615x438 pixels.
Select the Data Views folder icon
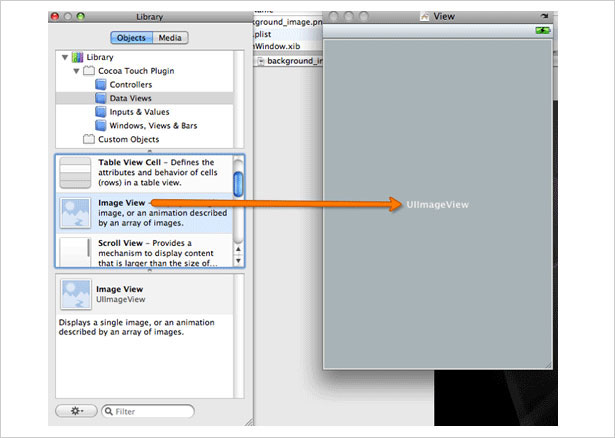click(x=101, y=98)
